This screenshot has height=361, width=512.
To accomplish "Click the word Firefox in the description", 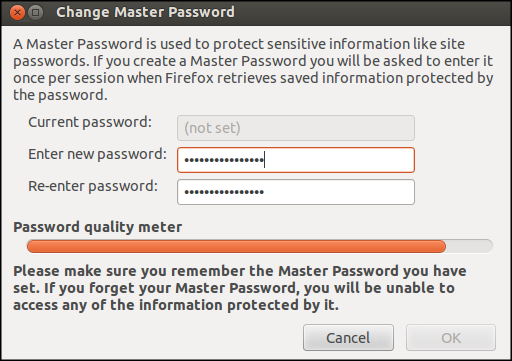I will tap(189, 78).
